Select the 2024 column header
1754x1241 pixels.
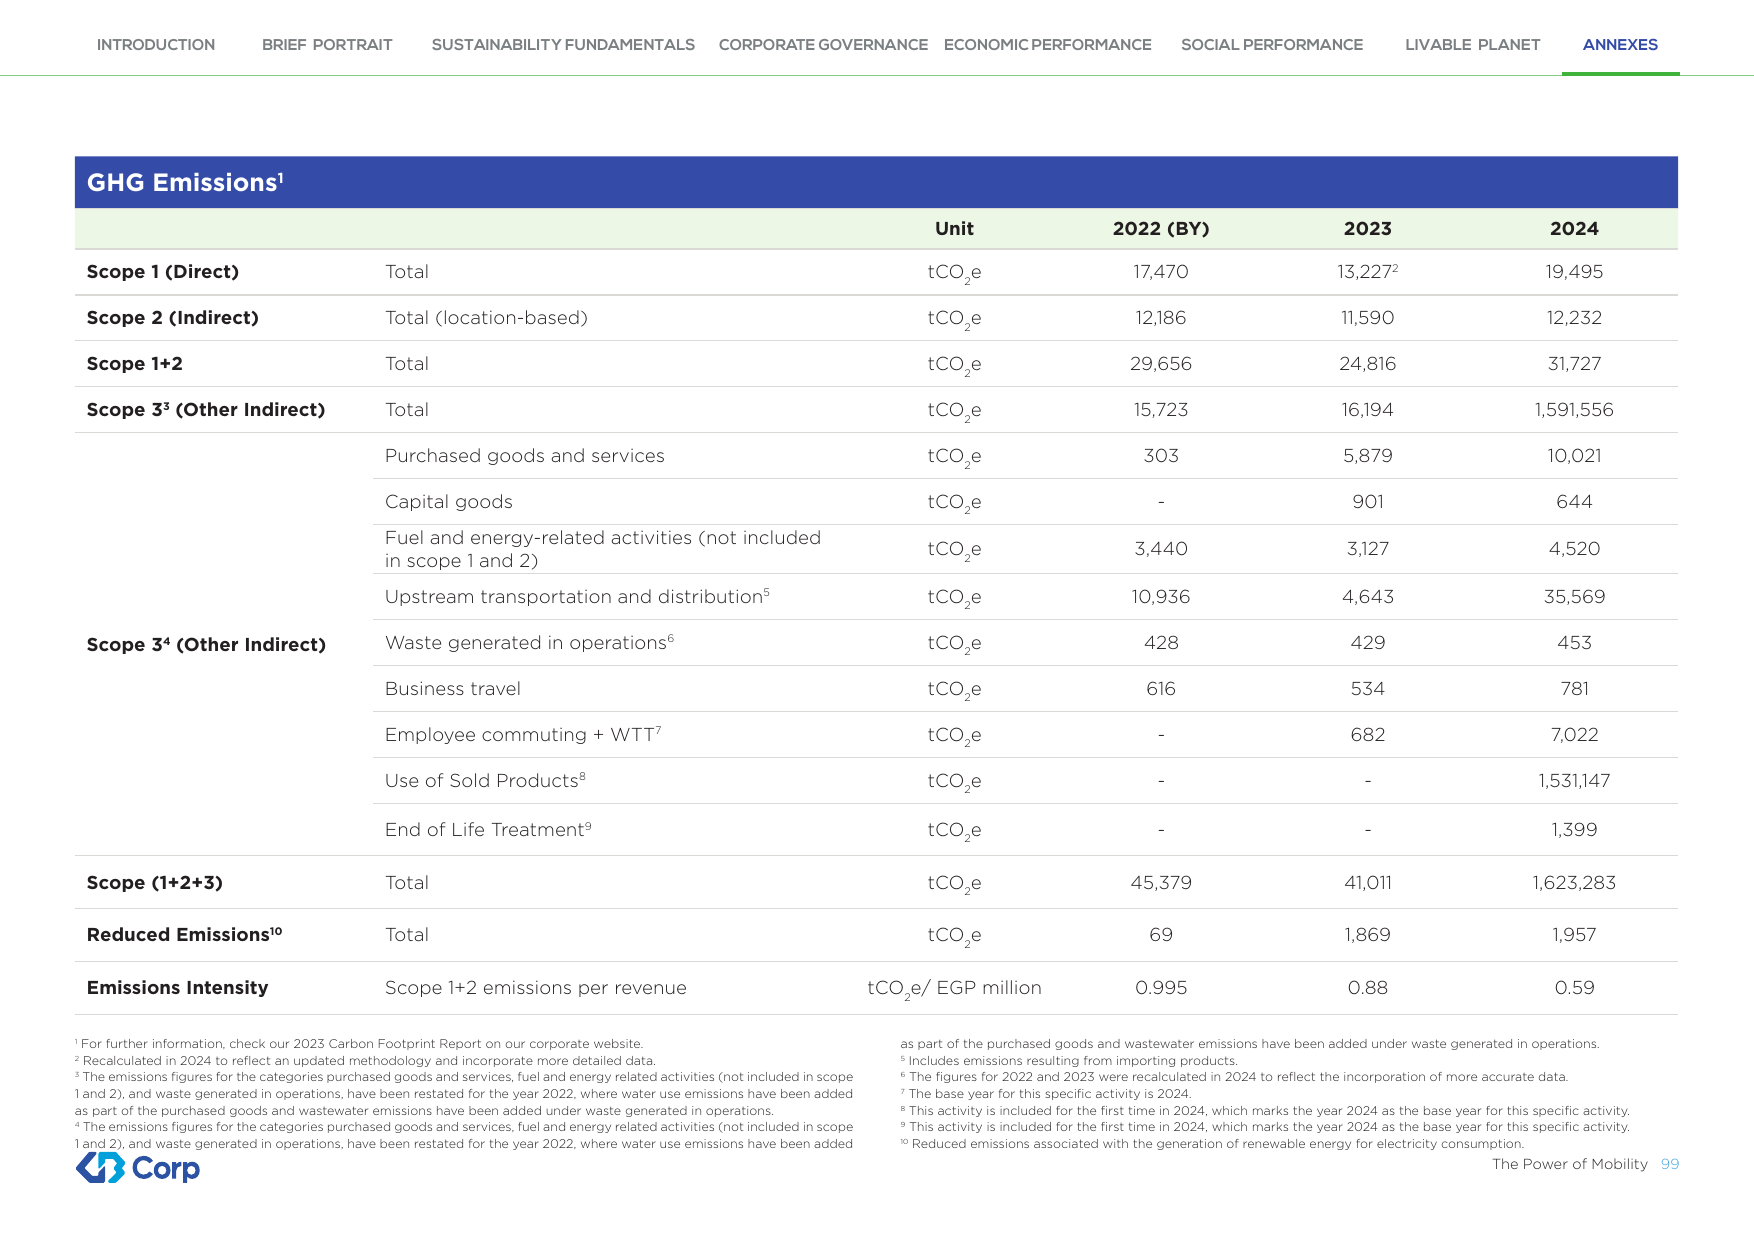coord(1574,229)
